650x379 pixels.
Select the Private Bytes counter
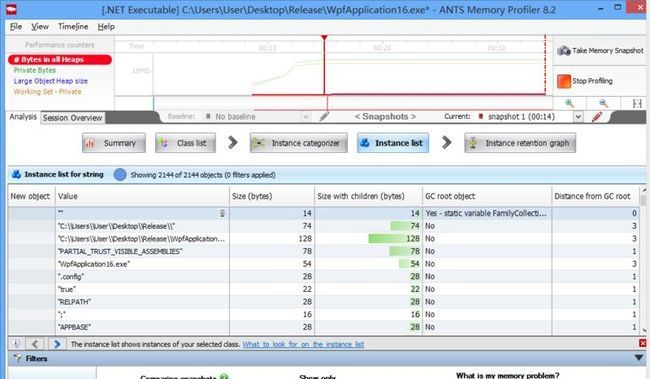(35, 70)
